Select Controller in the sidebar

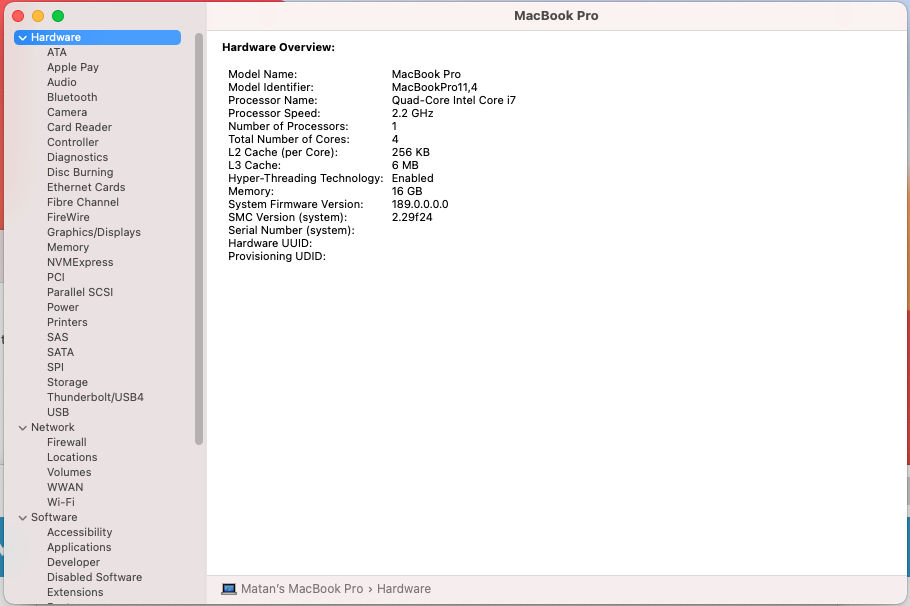[x=73, y=142]
